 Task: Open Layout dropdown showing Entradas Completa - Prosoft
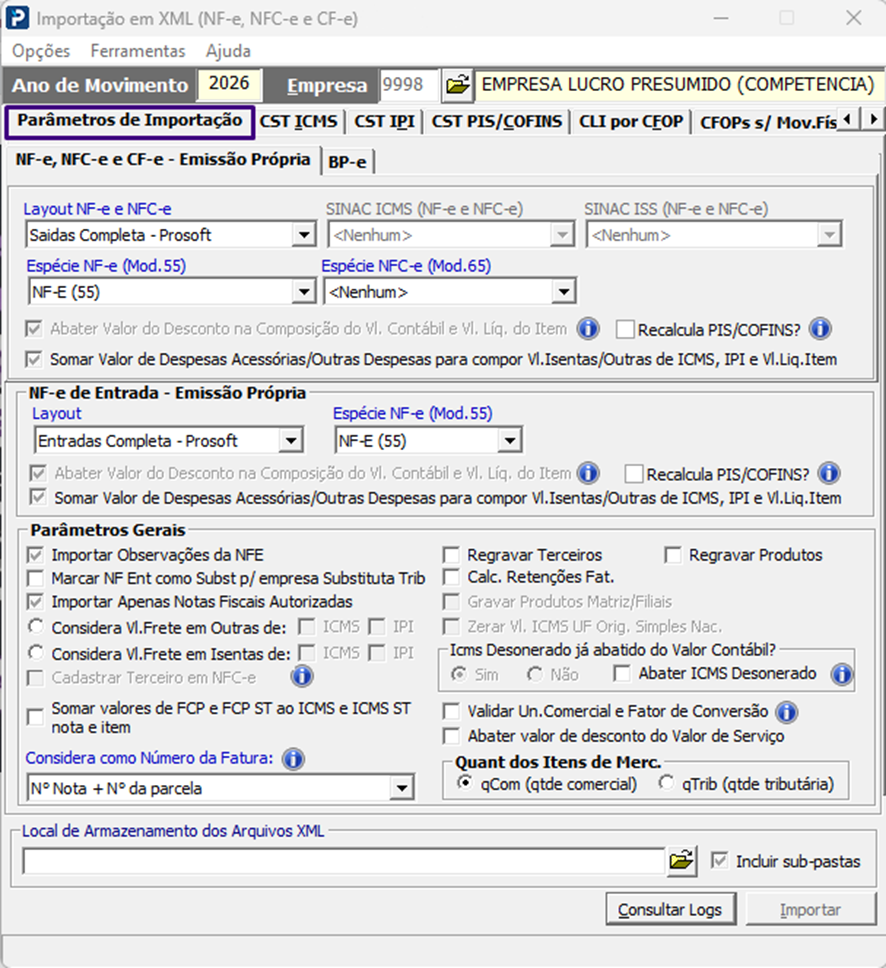(x=169, y=441)
